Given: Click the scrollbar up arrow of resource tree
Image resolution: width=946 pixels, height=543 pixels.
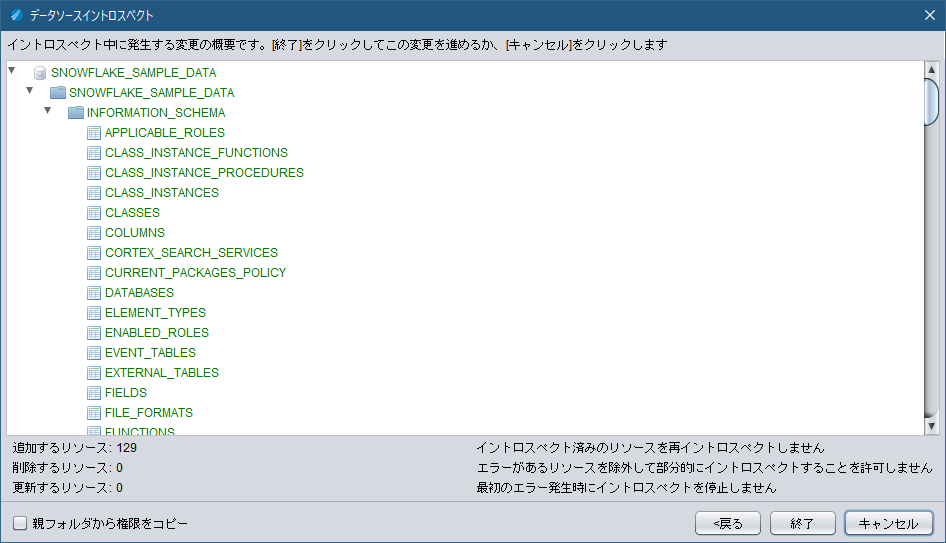Looking at the screenshot, I should [932, 70].
